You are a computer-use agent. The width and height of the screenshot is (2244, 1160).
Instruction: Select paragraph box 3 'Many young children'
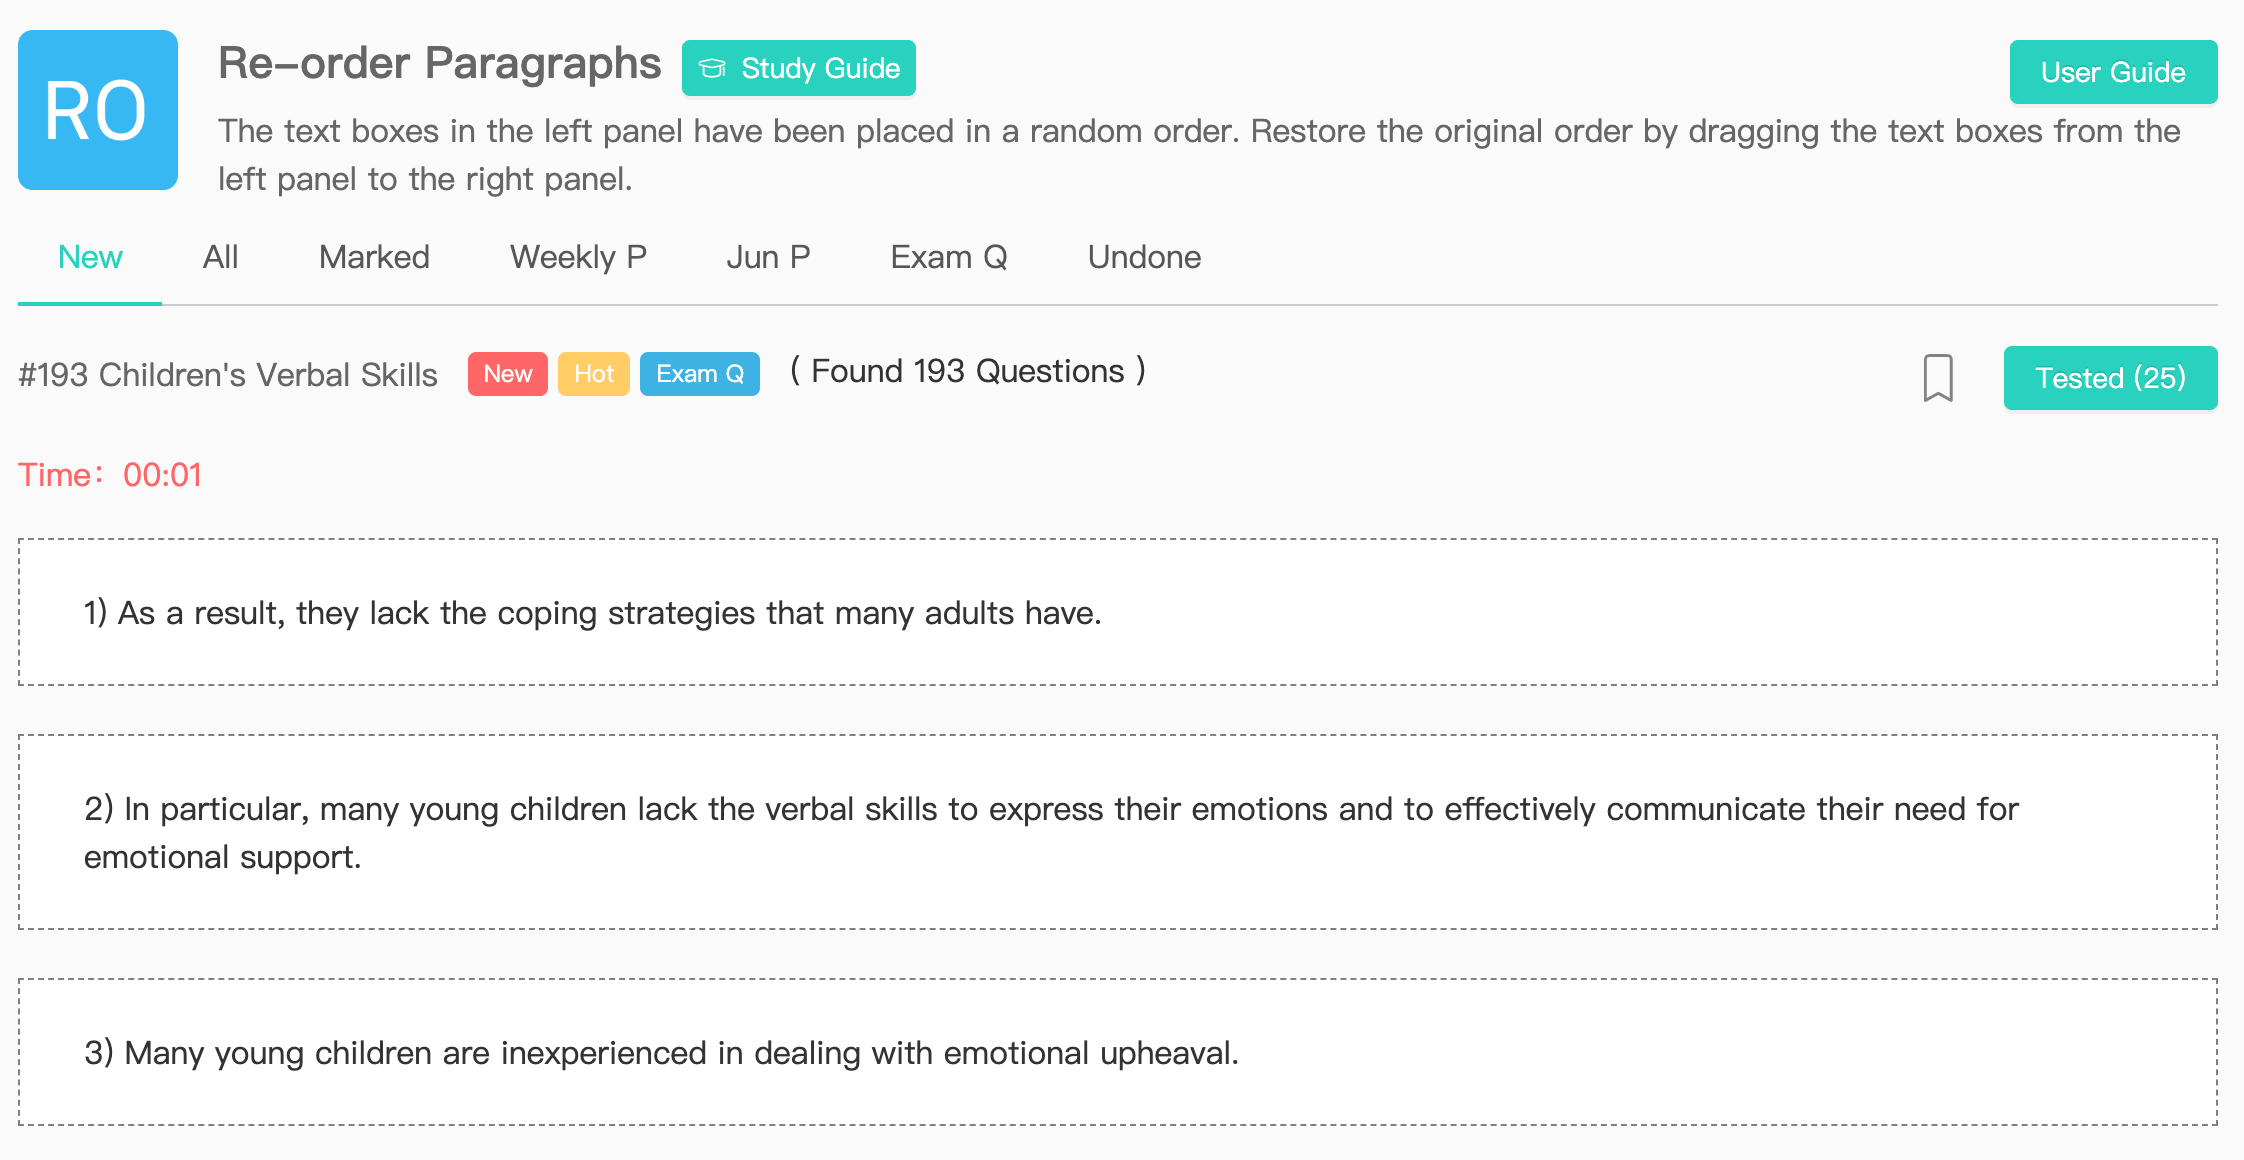(1118, 1052)
